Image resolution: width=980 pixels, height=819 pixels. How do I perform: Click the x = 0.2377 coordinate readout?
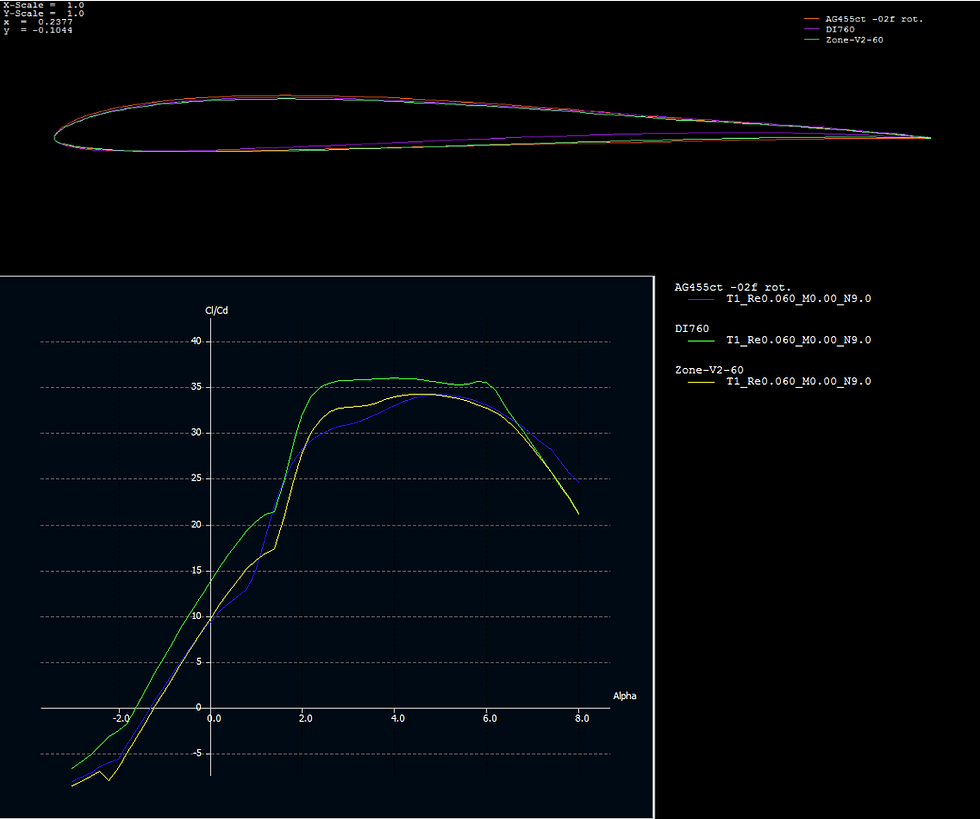(x=38, y=22)
